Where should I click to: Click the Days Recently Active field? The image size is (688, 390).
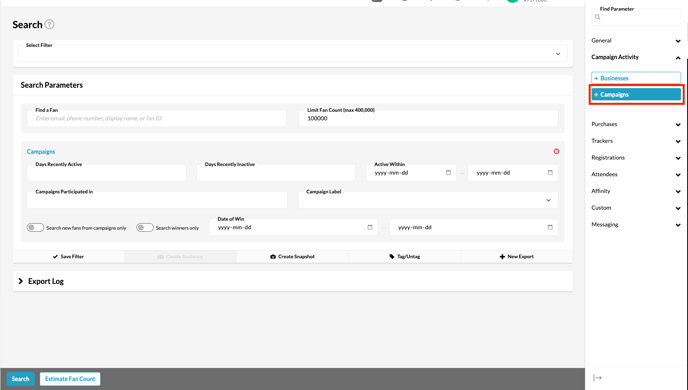click(107, 172)
